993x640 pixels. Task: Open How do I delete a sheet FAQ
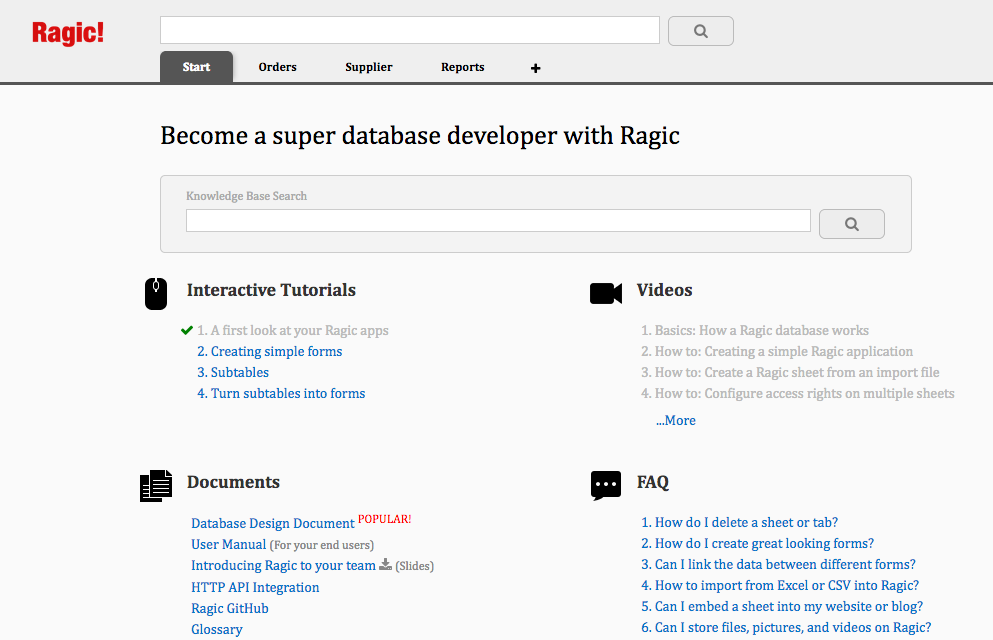coord(740,522)
